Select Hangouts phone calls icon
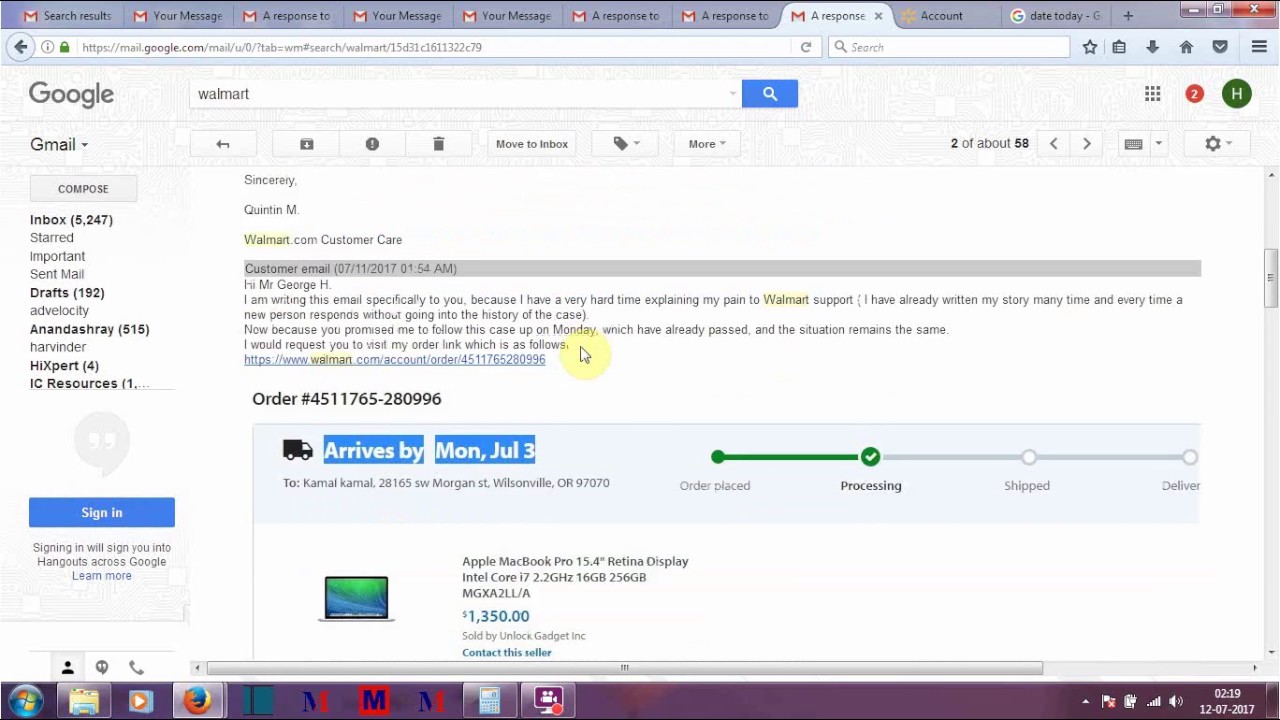 [x=136, y=667]
